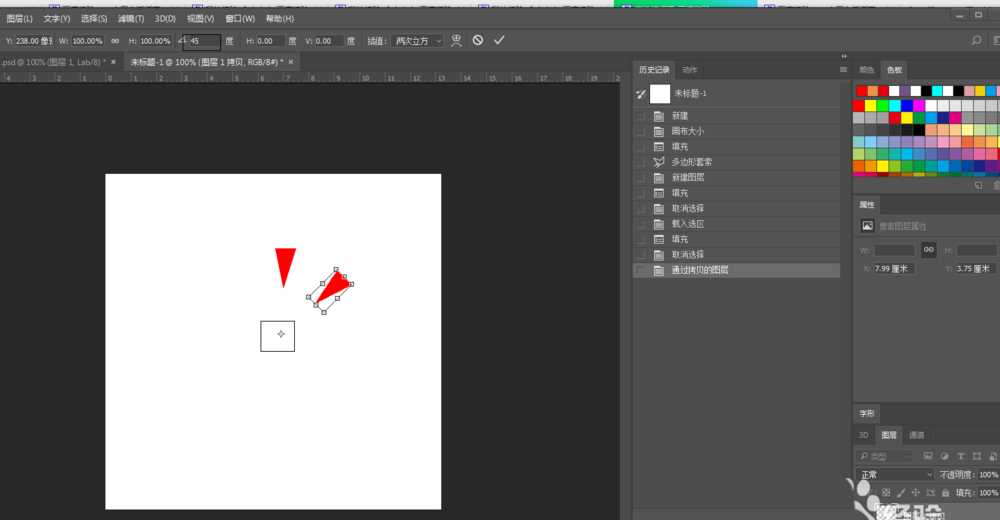Open the 窗口(W) menu
Image resolution: width=1000 pixels, height=520 pixels.
pos(240,18)
